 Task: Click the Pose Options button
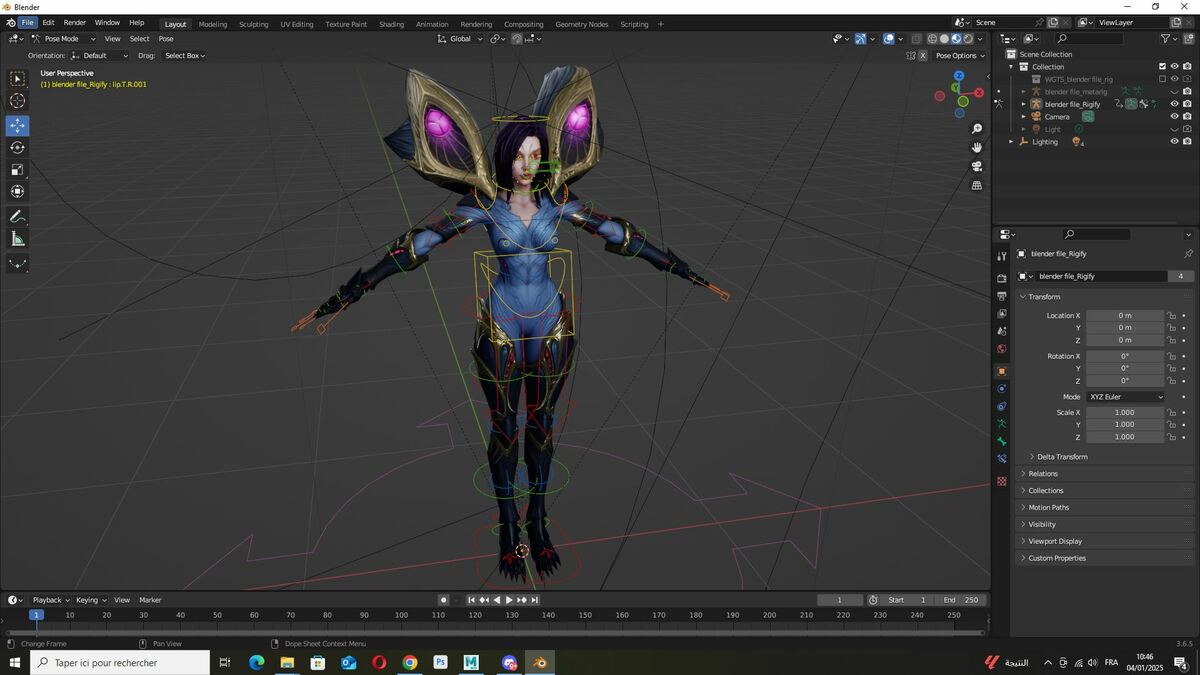[x=961, y=55]
